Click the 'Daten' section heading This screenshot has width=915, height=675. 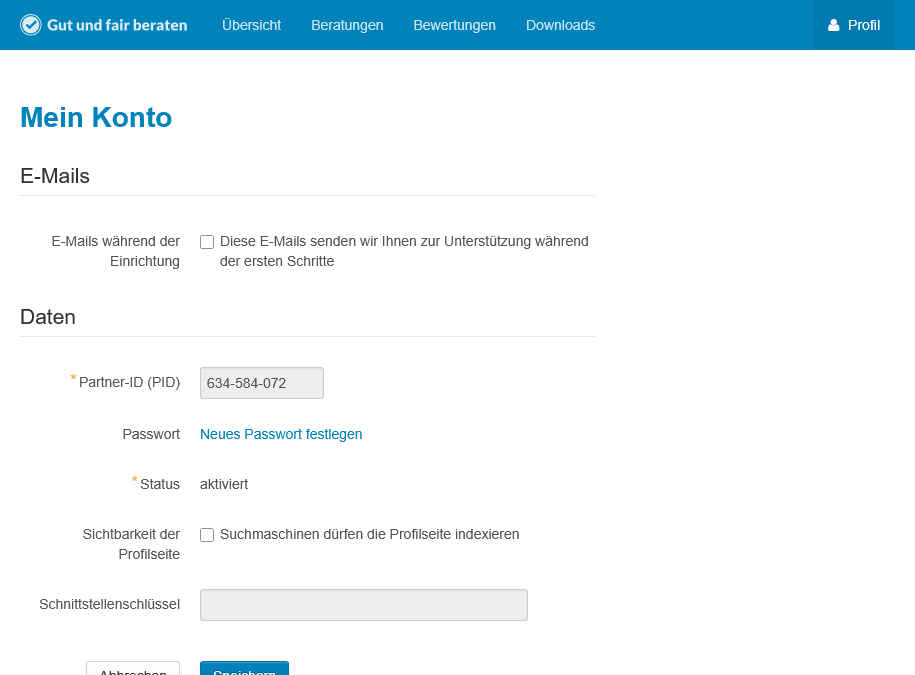(48, 317)
